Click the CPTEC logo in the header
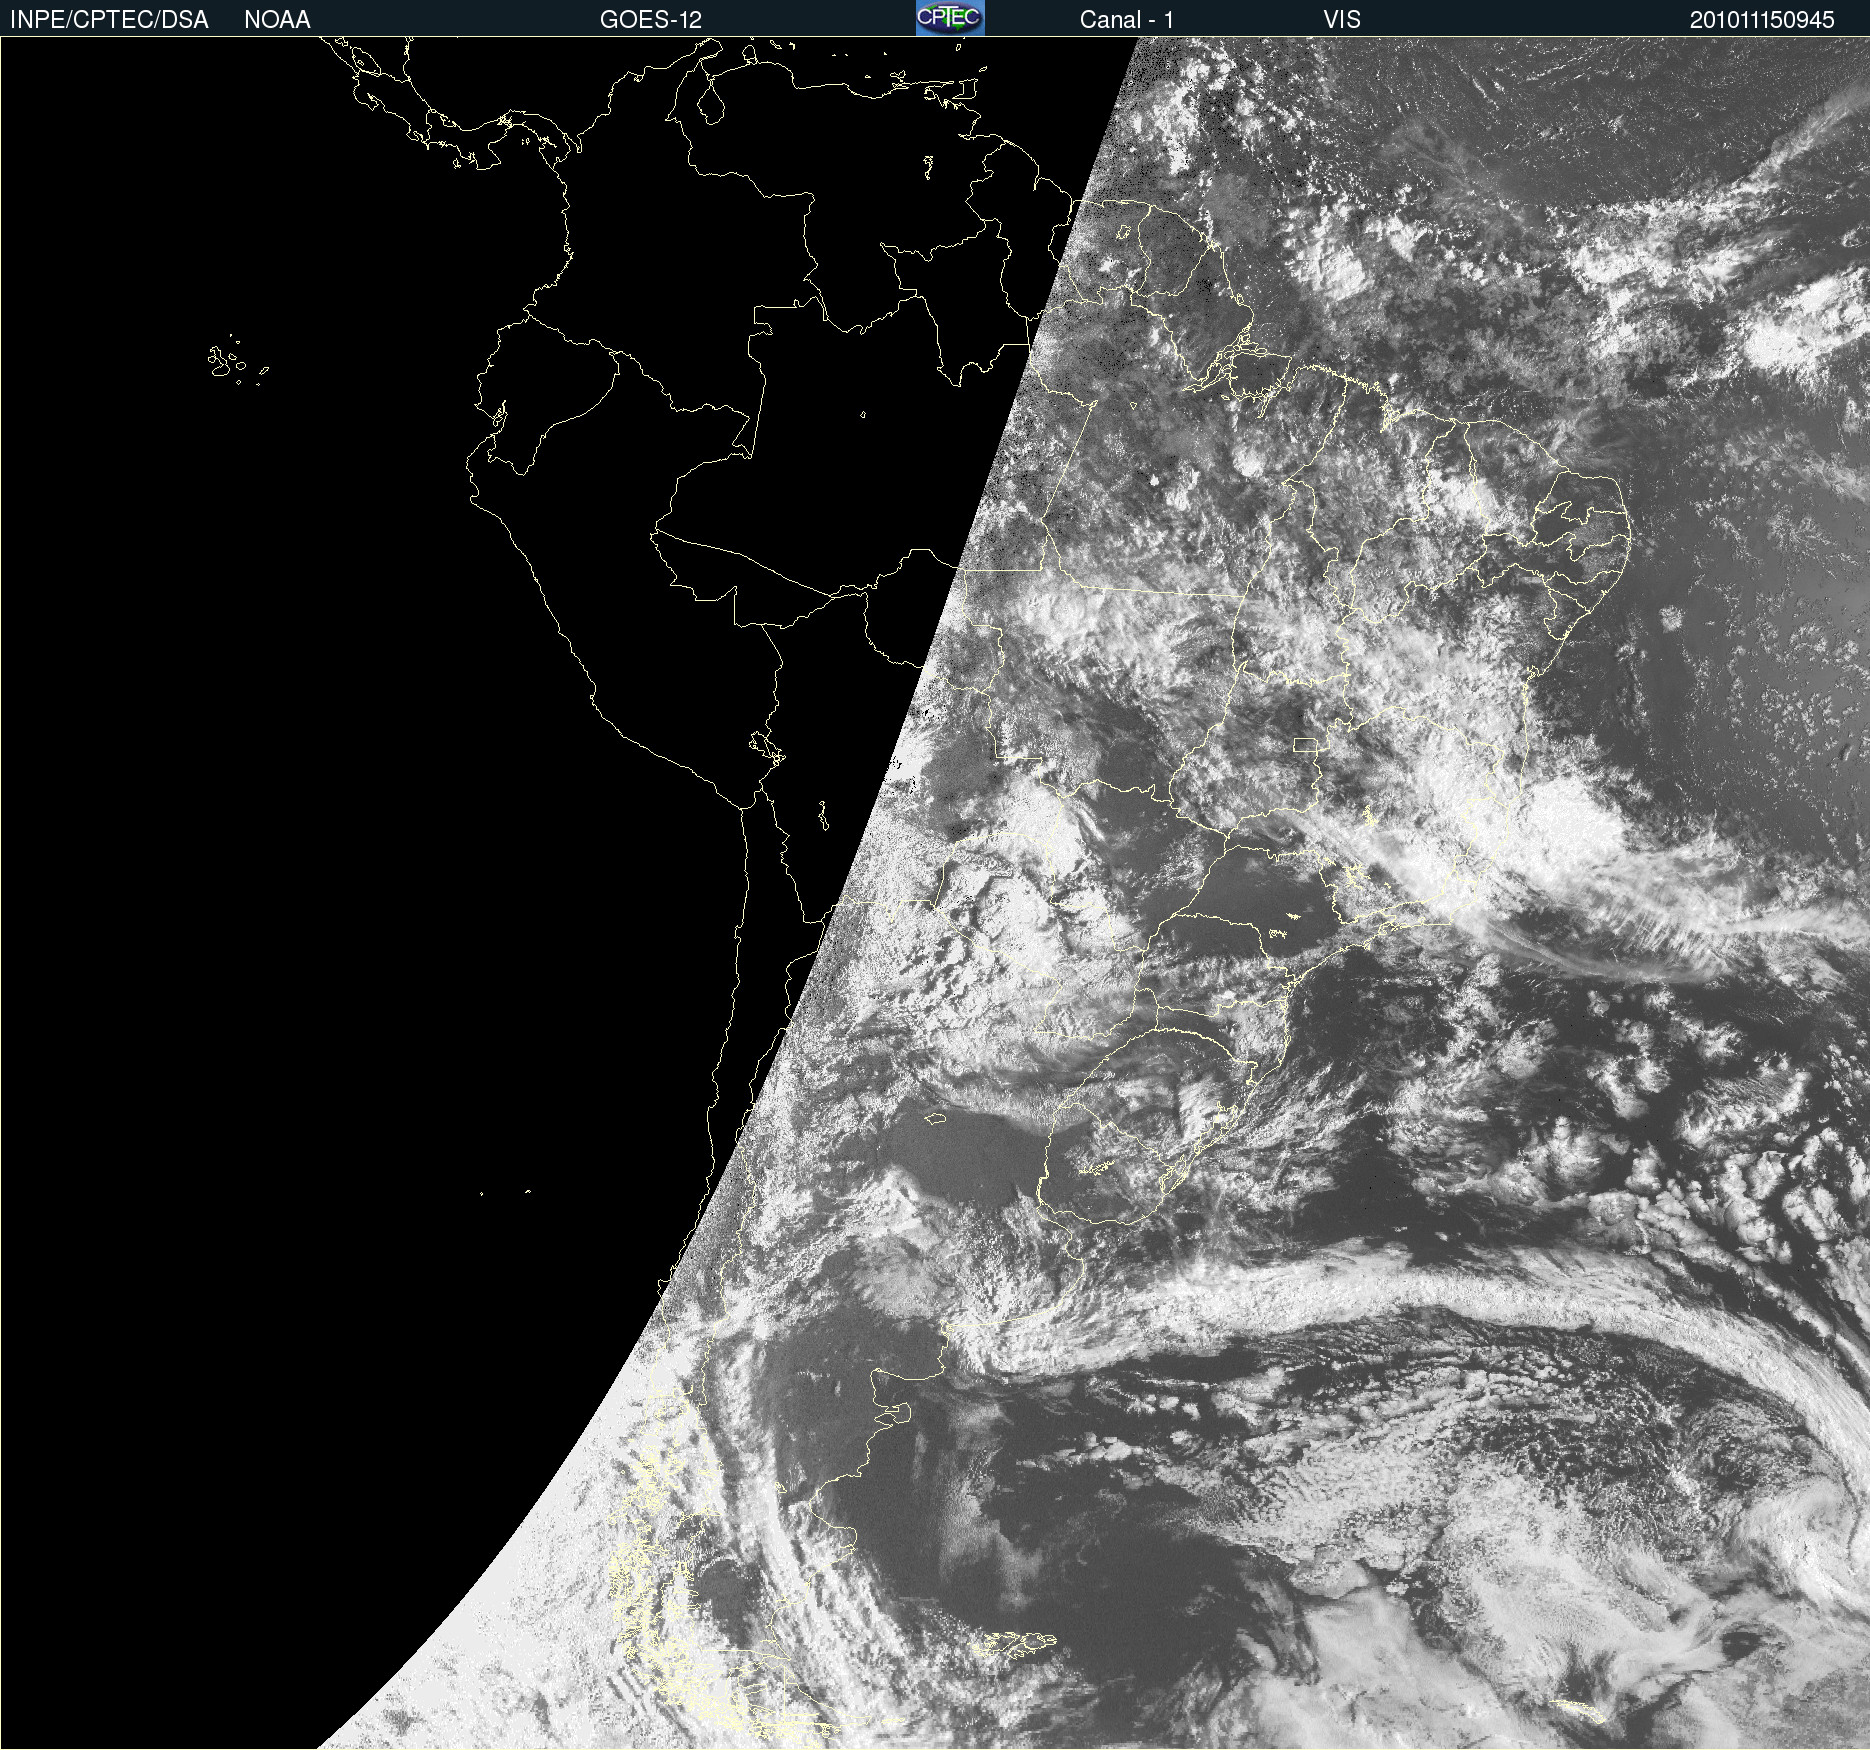 (x=950, y=18)
